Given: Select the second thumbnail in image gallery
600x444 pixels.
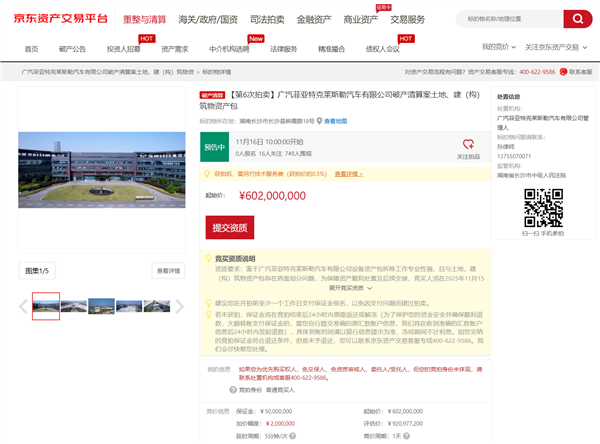Looking at the screenshot, I should 73,306.
